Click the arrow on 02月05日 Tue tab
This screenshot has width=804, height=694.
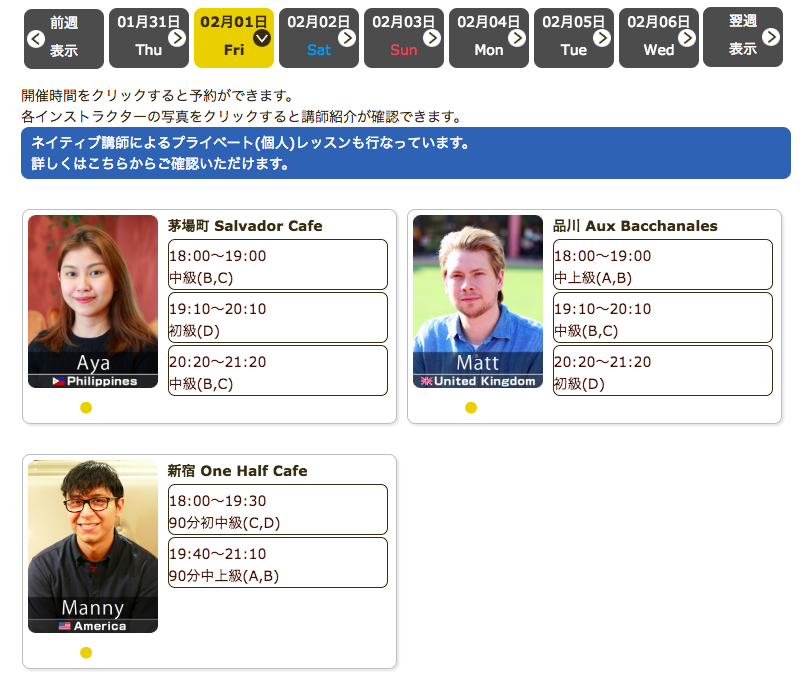point(602,38)
